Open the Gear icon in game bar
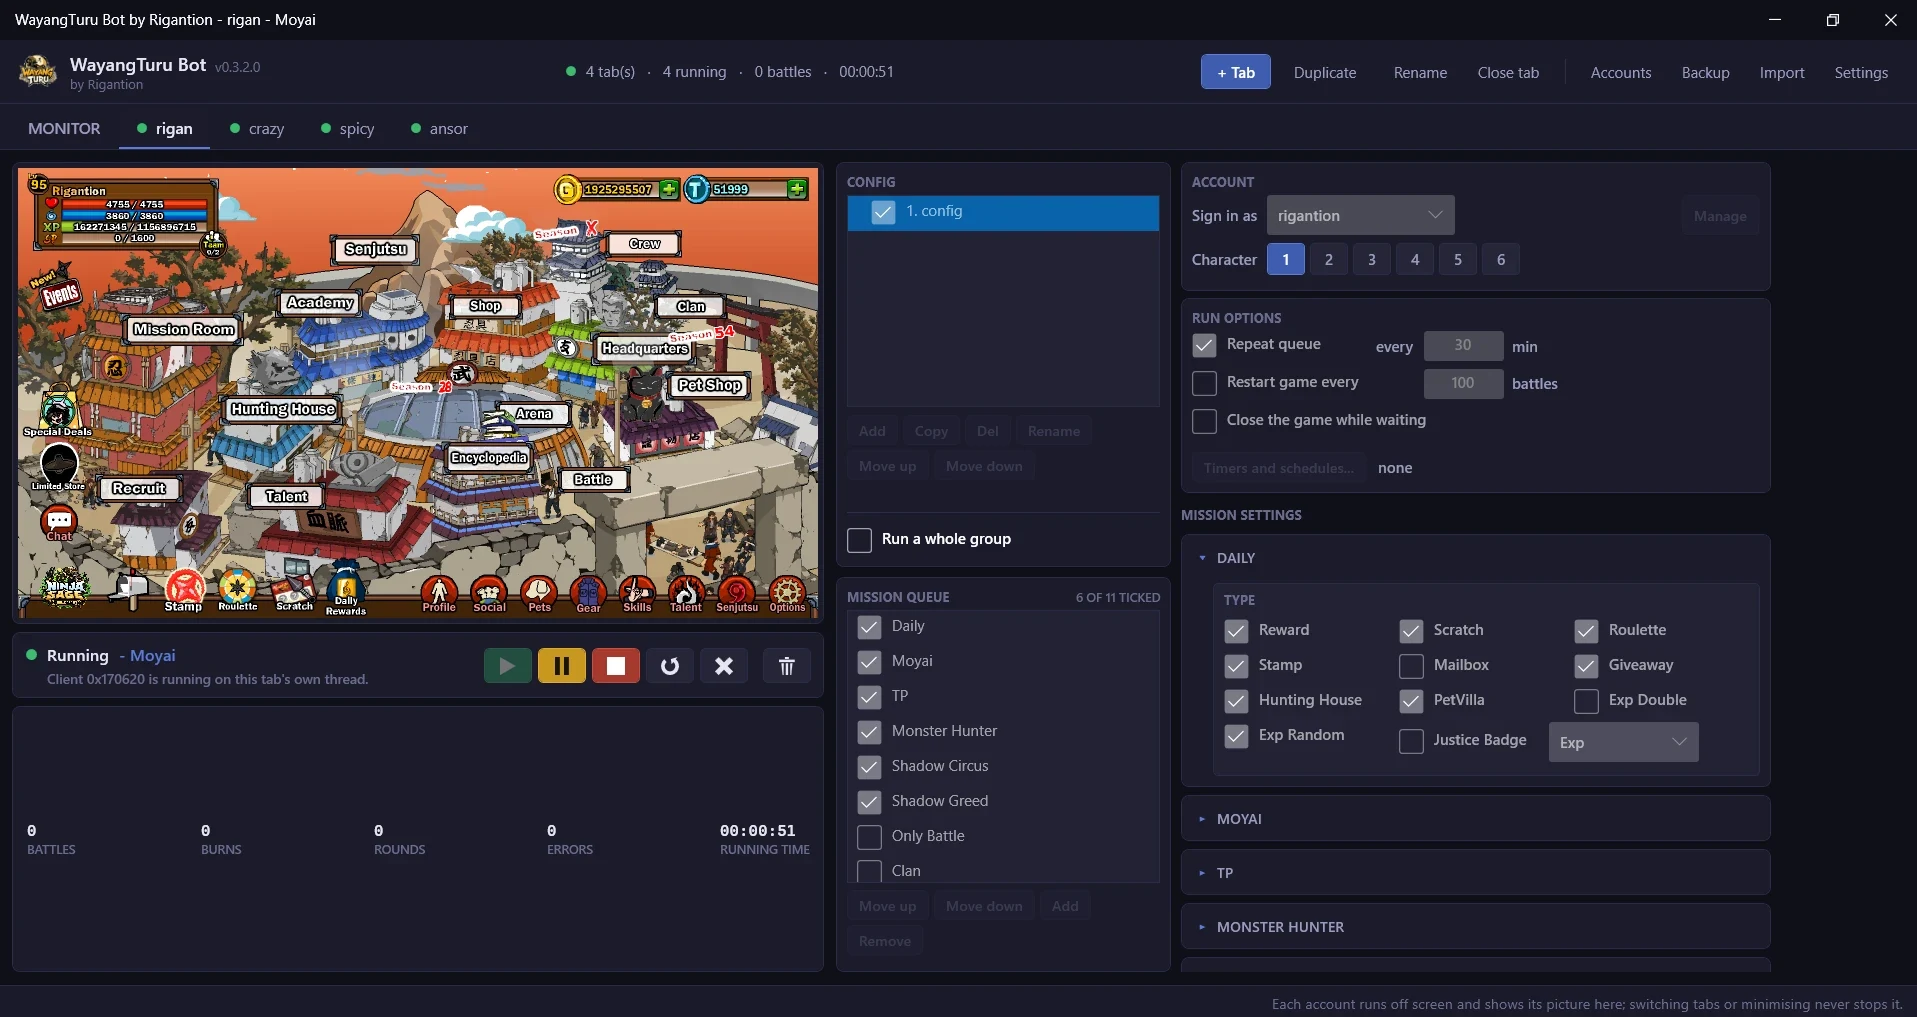Screen dimensions: 1917x1017 tap(588, 594)
